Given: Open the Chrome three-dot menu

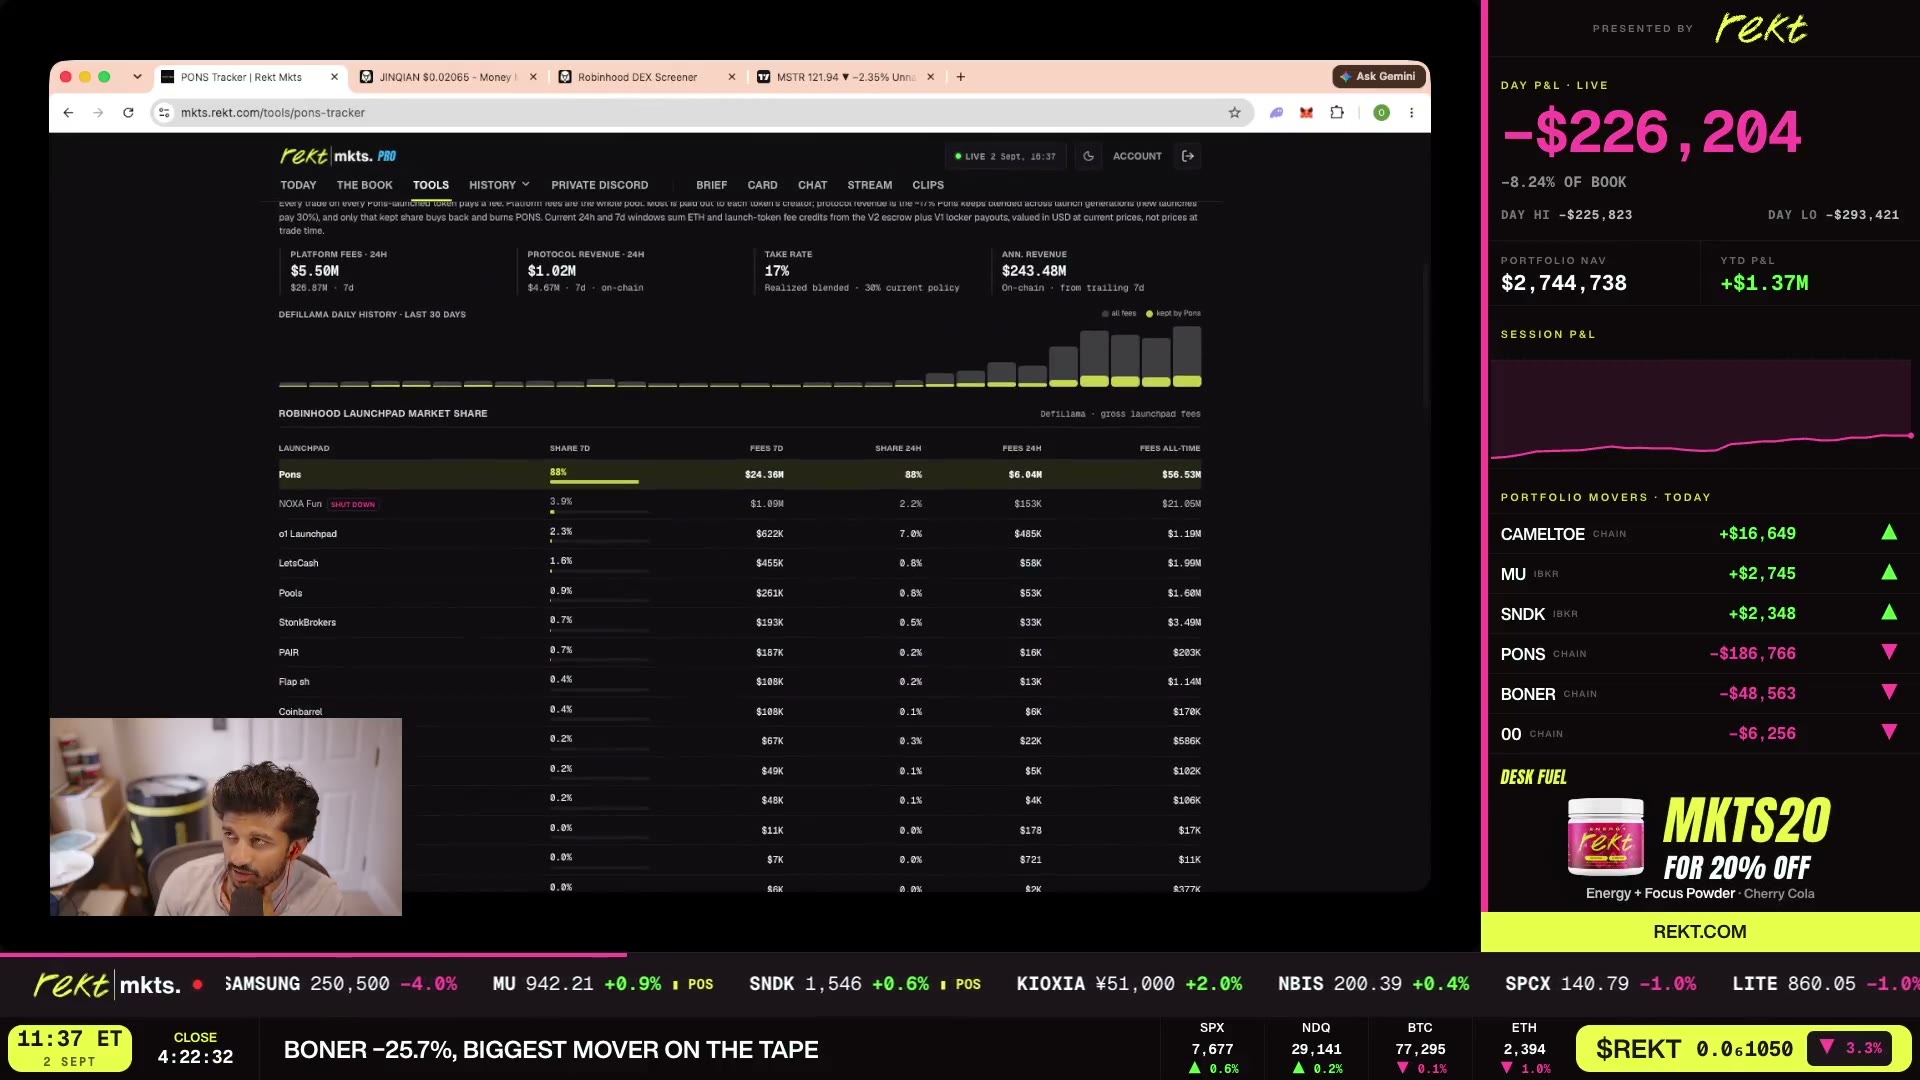Looking at the screenshot, I should click(x=1411, y=113).
